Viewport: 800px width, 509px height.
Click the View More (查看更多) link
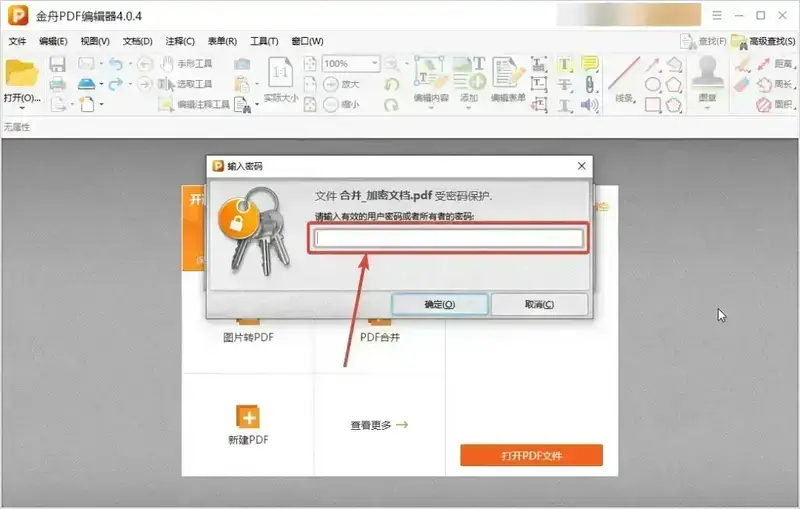click(379, 425)
